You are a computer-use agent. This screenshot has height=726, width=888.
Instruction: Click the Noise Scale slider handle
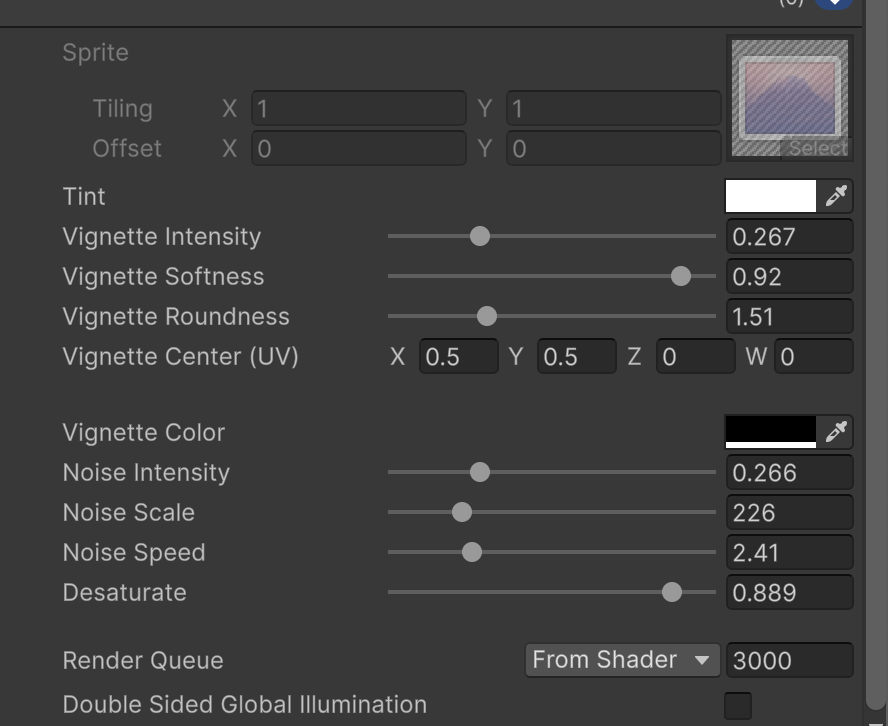coord(460,512)
